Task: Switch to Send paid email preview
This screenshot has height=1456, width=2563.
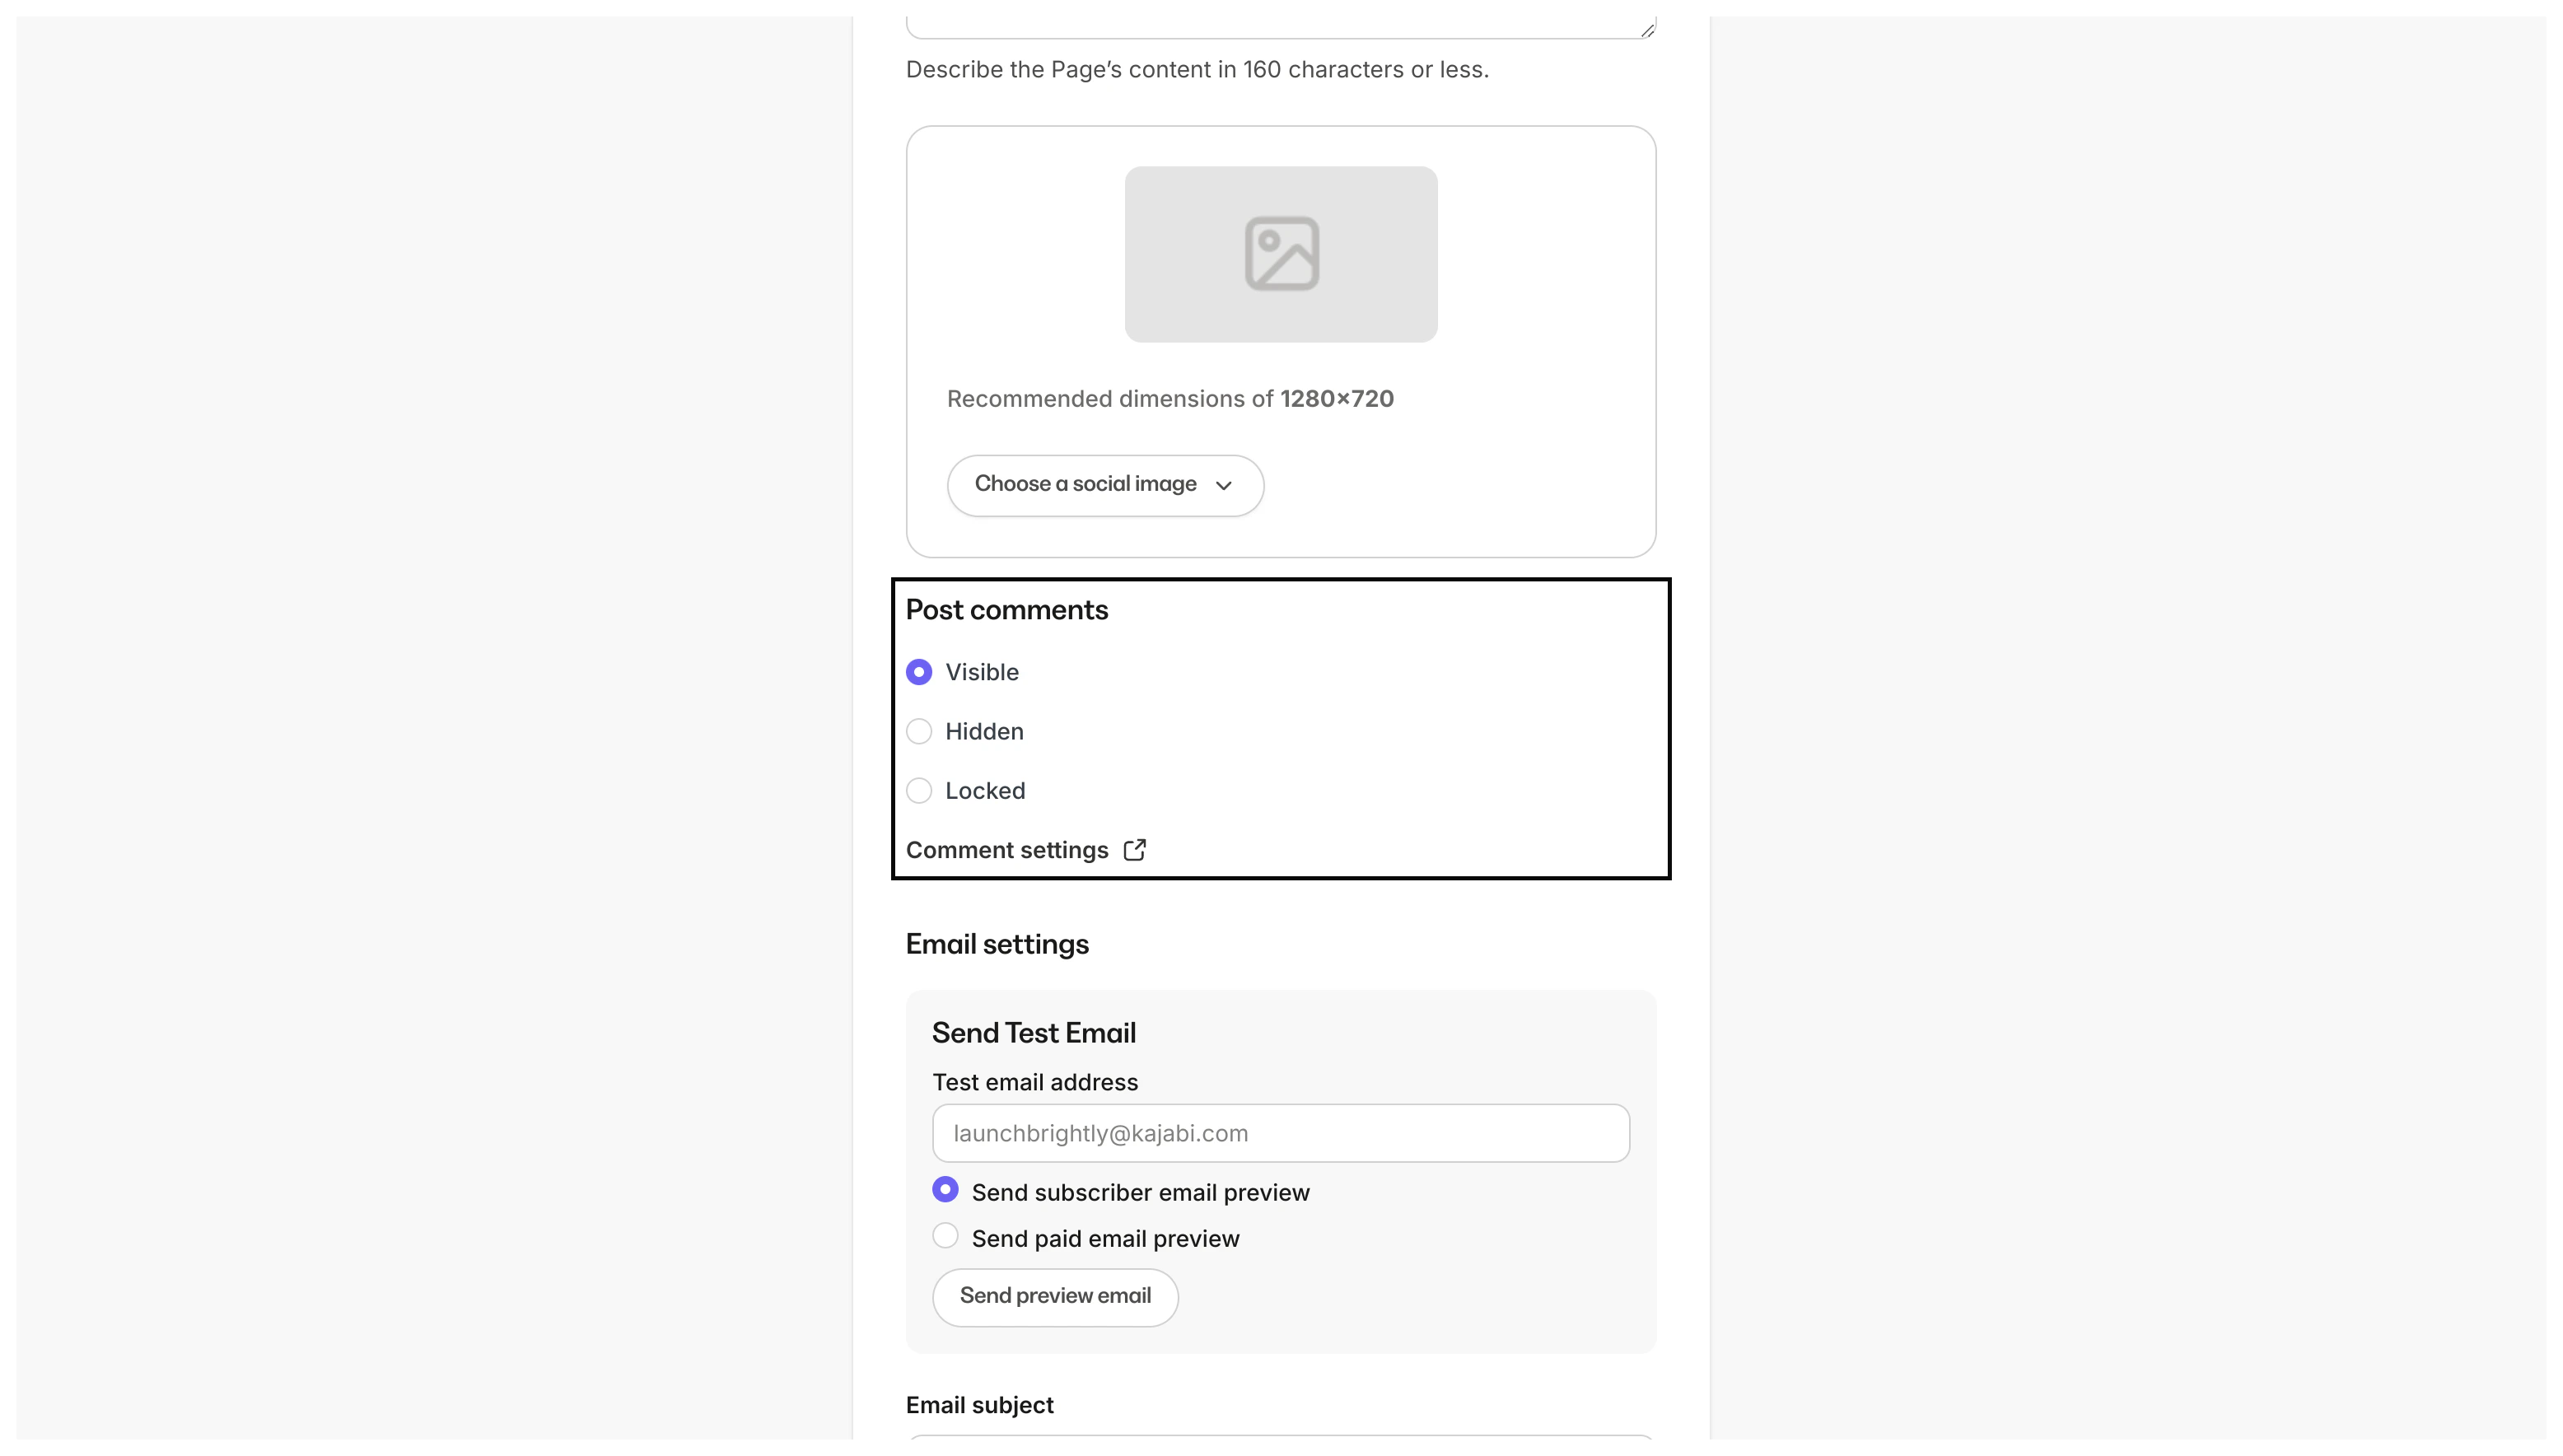Action: point(945,1235)
